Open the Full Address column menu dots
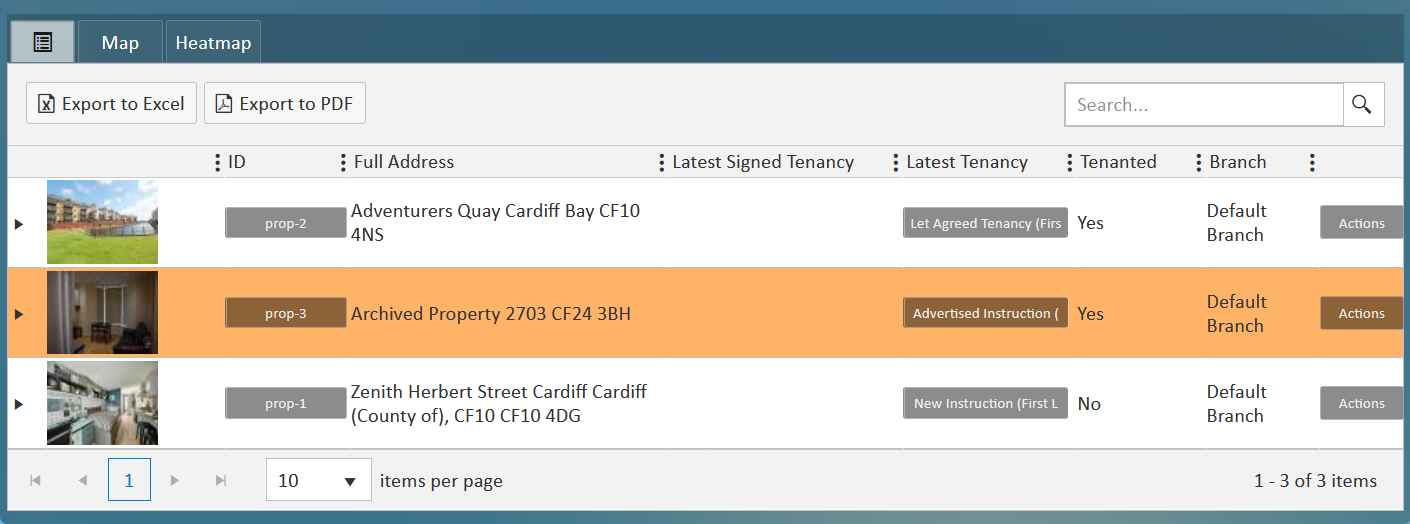1410x524 pixels. click(344, 162)
